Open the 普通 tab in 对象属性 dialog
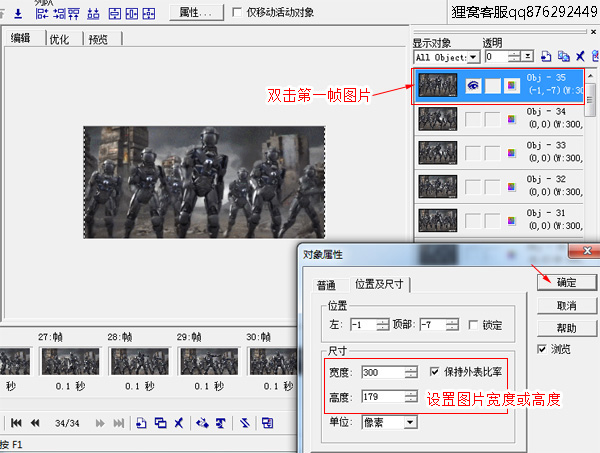Screen dimensions: 600x453 click(326, 285)
